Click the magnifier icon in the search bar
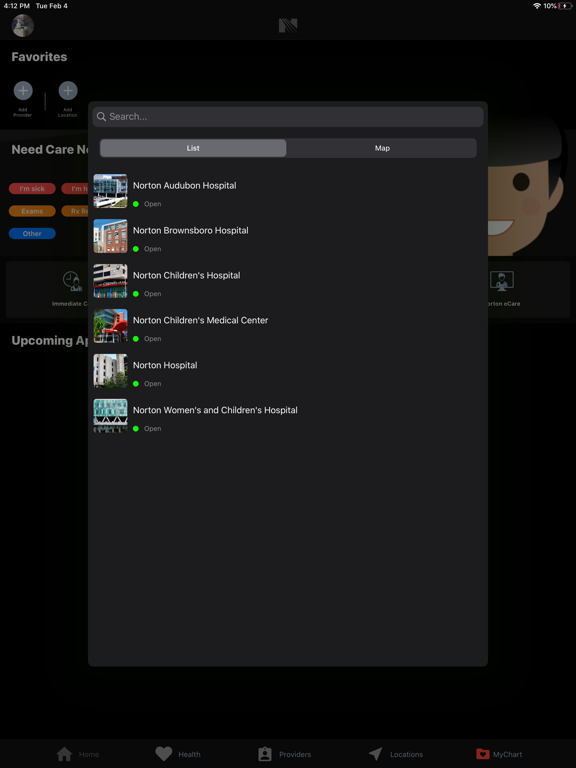The width and height of the screenshot is (576, 768). pos(101,117)
